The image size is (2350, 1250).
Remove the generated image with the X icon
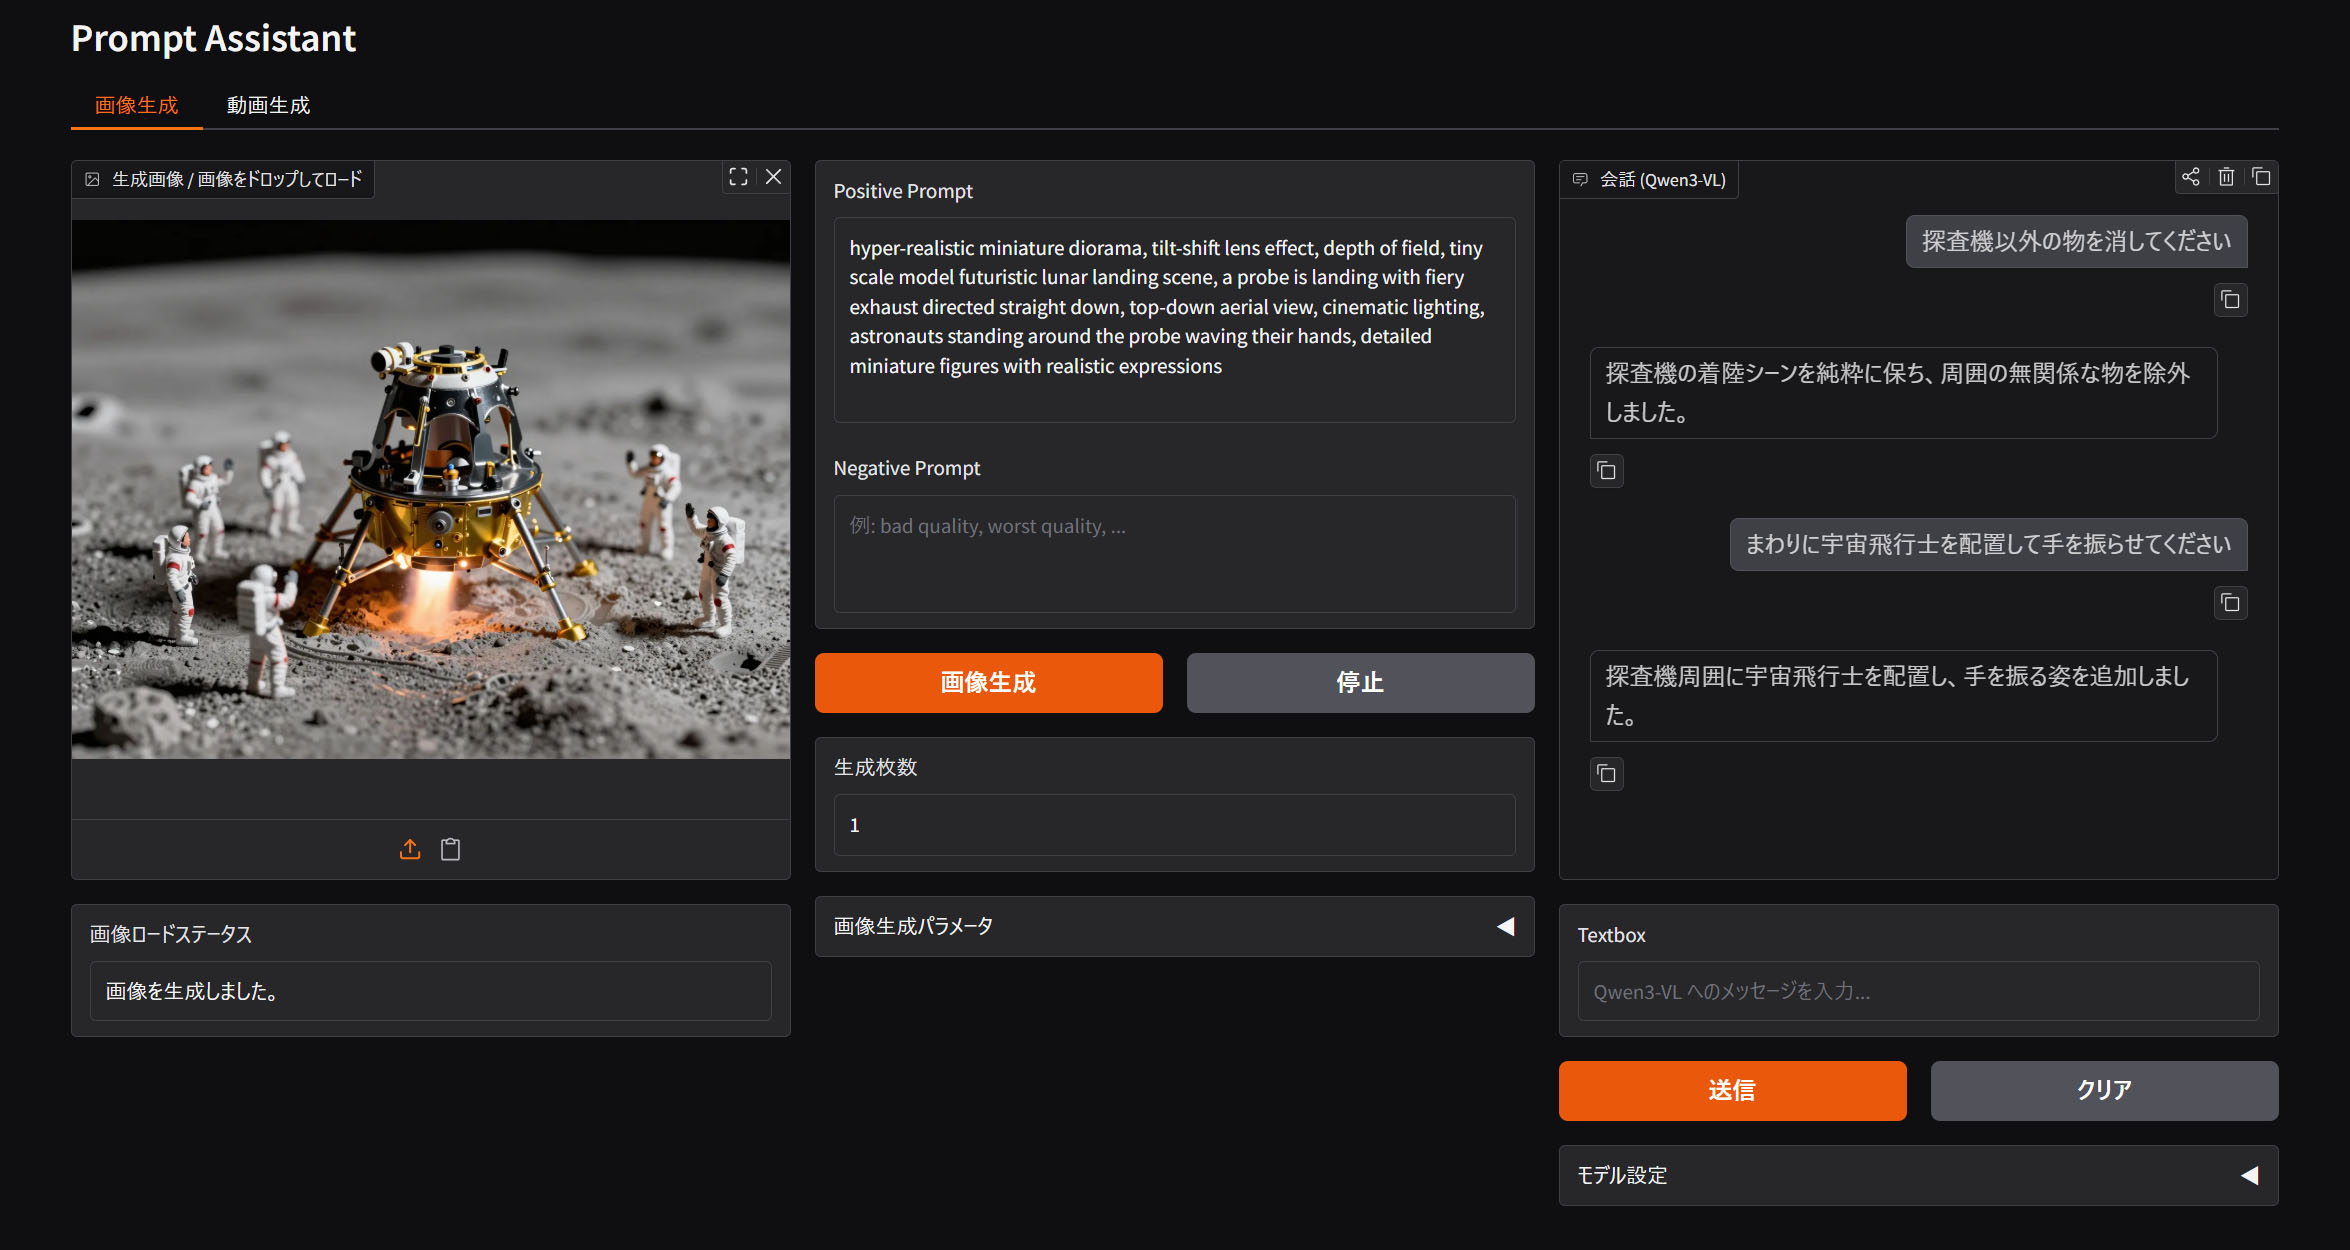click(773, 177)
